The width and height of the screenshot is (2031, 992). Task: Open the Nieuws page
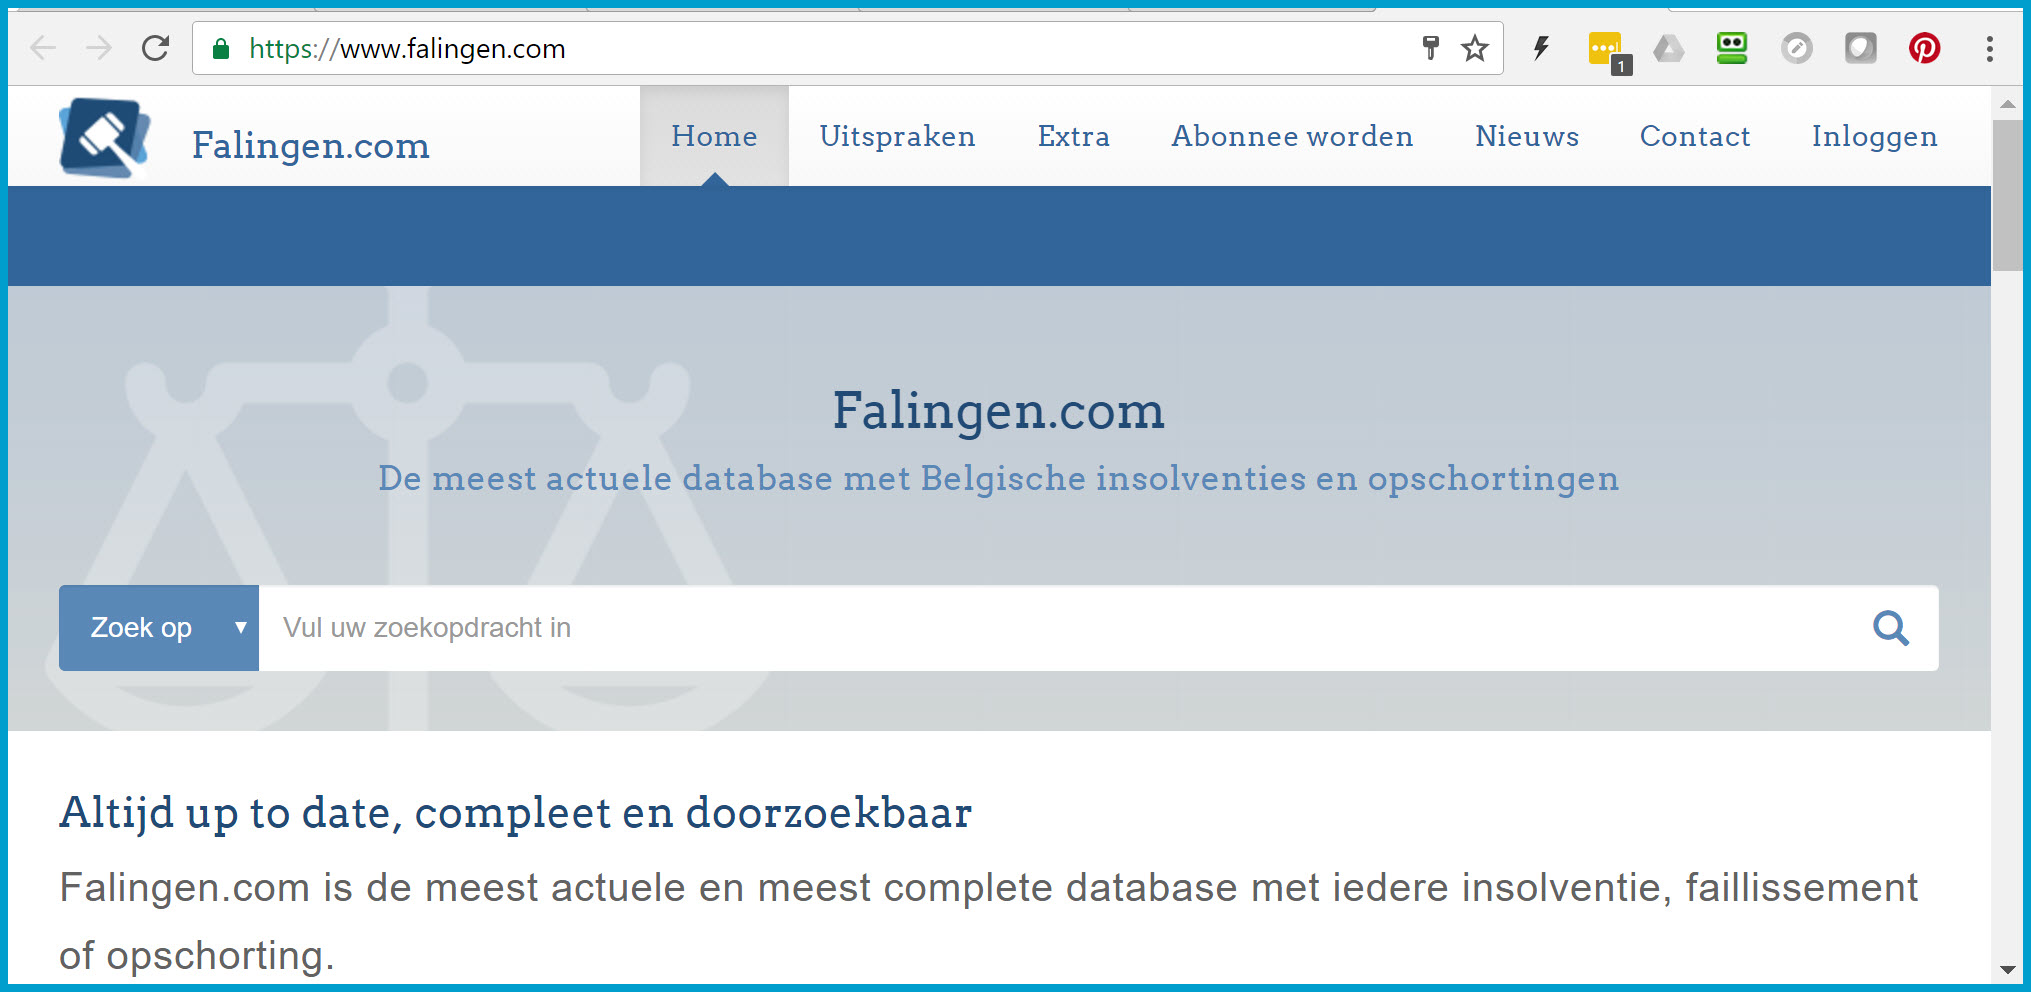click(1527, 136)
